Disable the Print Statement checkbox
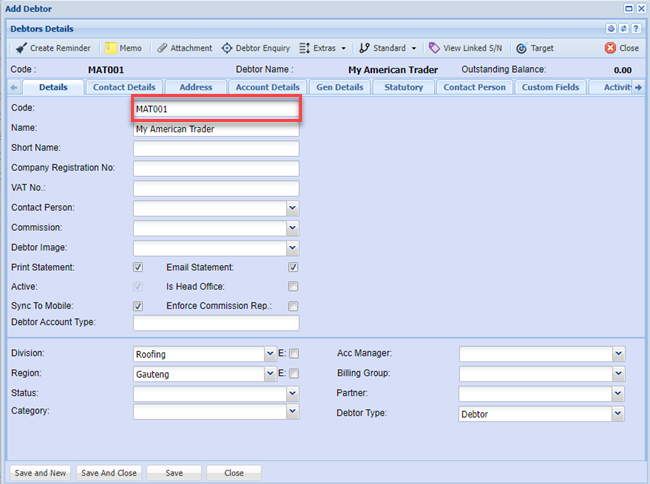The image size is (650, 484). pyautogui.click(x=138, y=268)
